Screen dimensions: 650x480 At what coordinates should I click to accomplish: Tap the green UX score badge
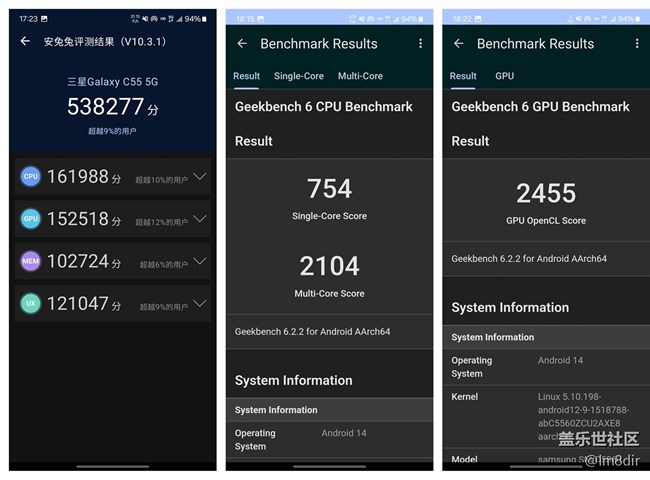[x=30, y=304]
